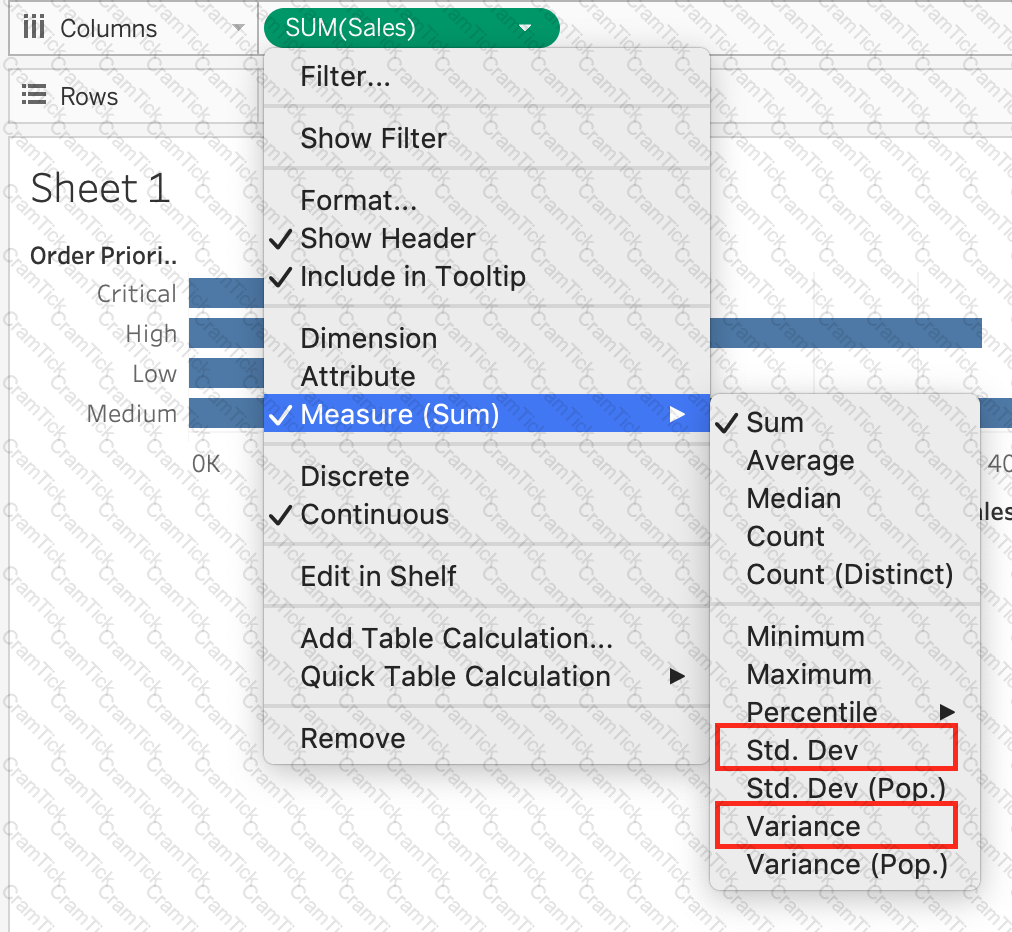Expand the Percentile submenu arrow
Image resolution: width=1012 pixels, height=932 pixels.
[x=947, y=713]
